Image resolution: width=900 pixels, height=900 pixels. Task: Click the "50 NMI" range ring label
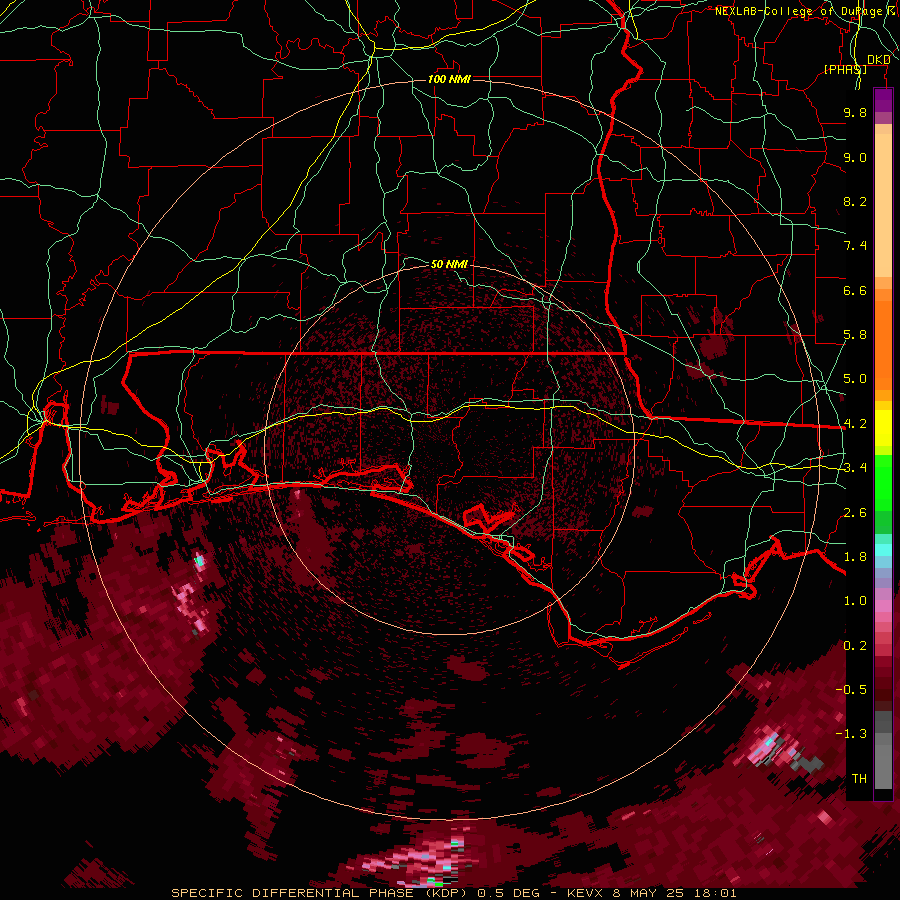(x=449, y=264)
